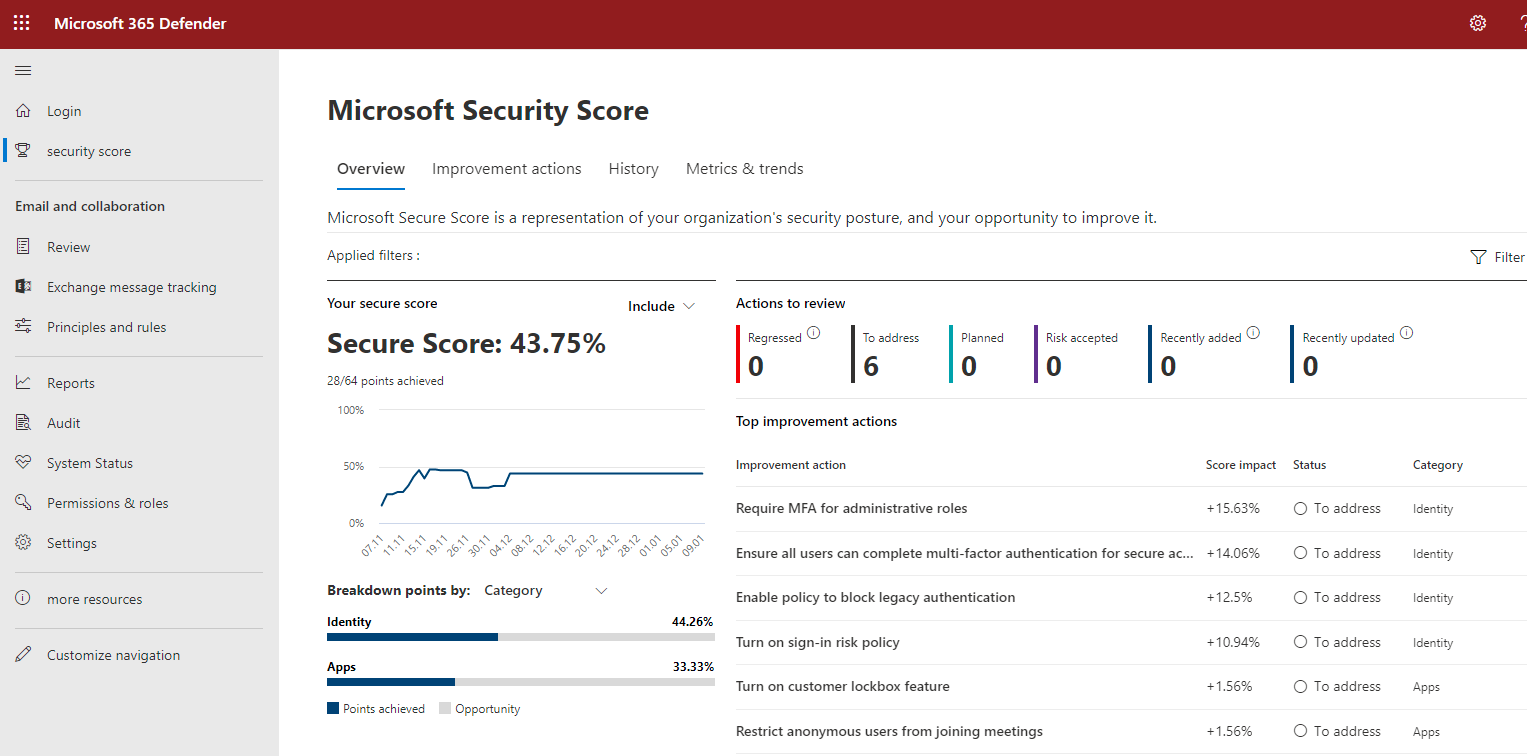Open the Include dropdown

click(x=661, y=306)
